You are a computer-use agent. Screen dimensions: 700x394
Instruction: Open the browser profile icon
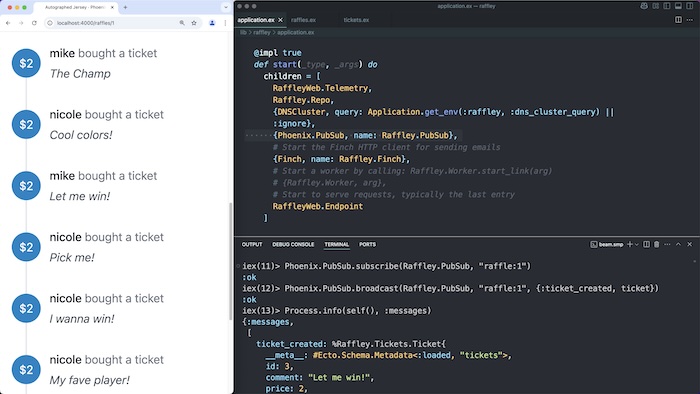pyautogui.click(x=212, y=23)
